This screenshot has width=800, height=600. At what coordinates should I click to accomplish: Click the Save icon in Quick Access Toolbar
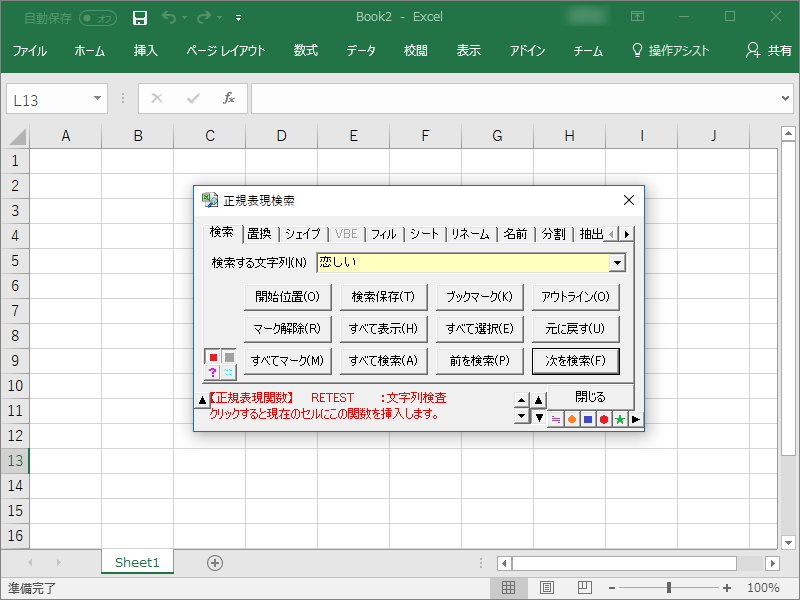[139, 17]
